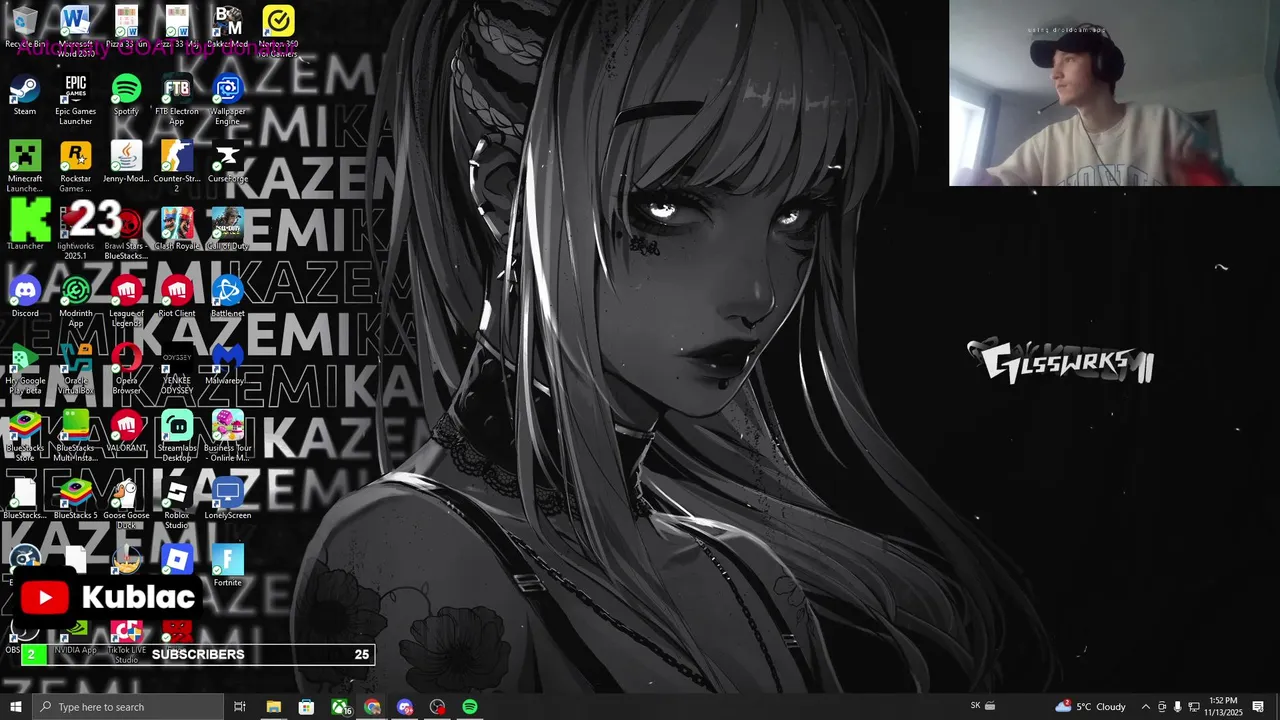Expand hidden system tray icons
The image size is (1280, 720).
[x=1146, y=707]
